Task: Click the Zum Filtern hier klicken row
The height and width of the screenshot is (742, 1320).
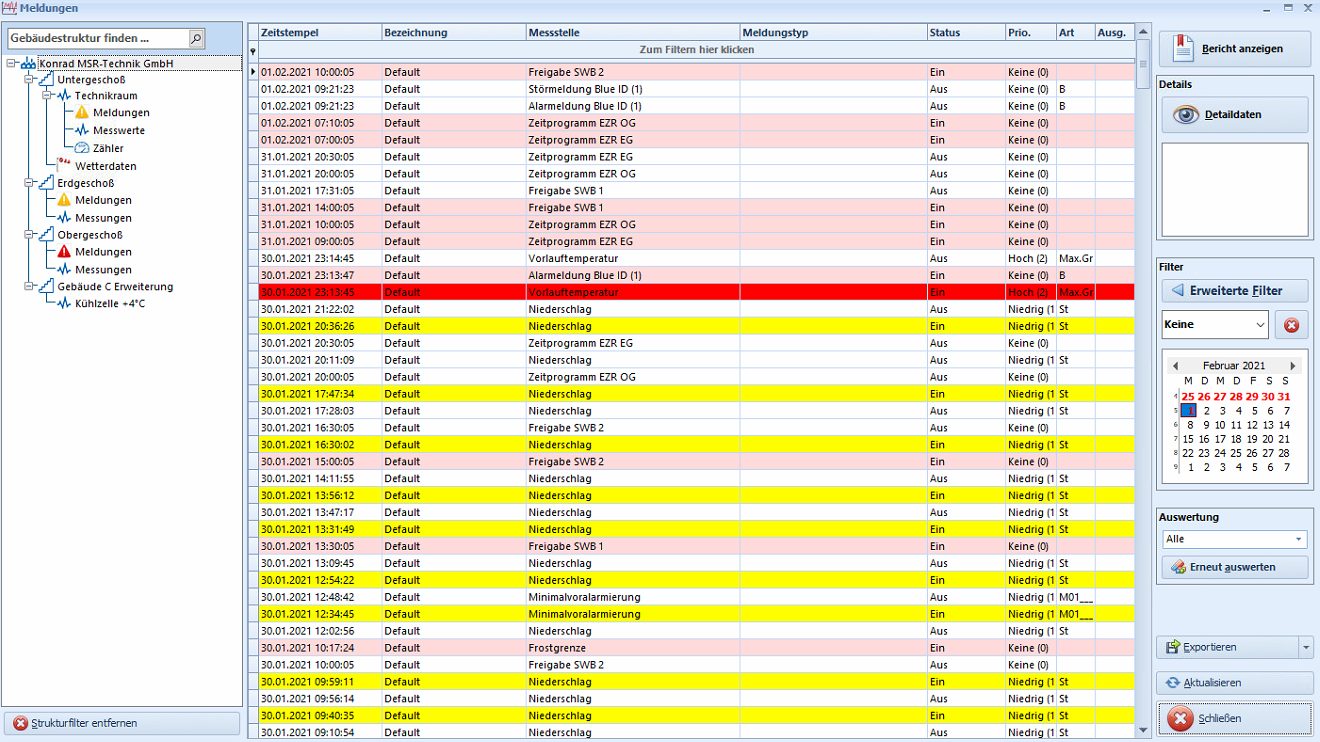Action: [x=696, y=49]
